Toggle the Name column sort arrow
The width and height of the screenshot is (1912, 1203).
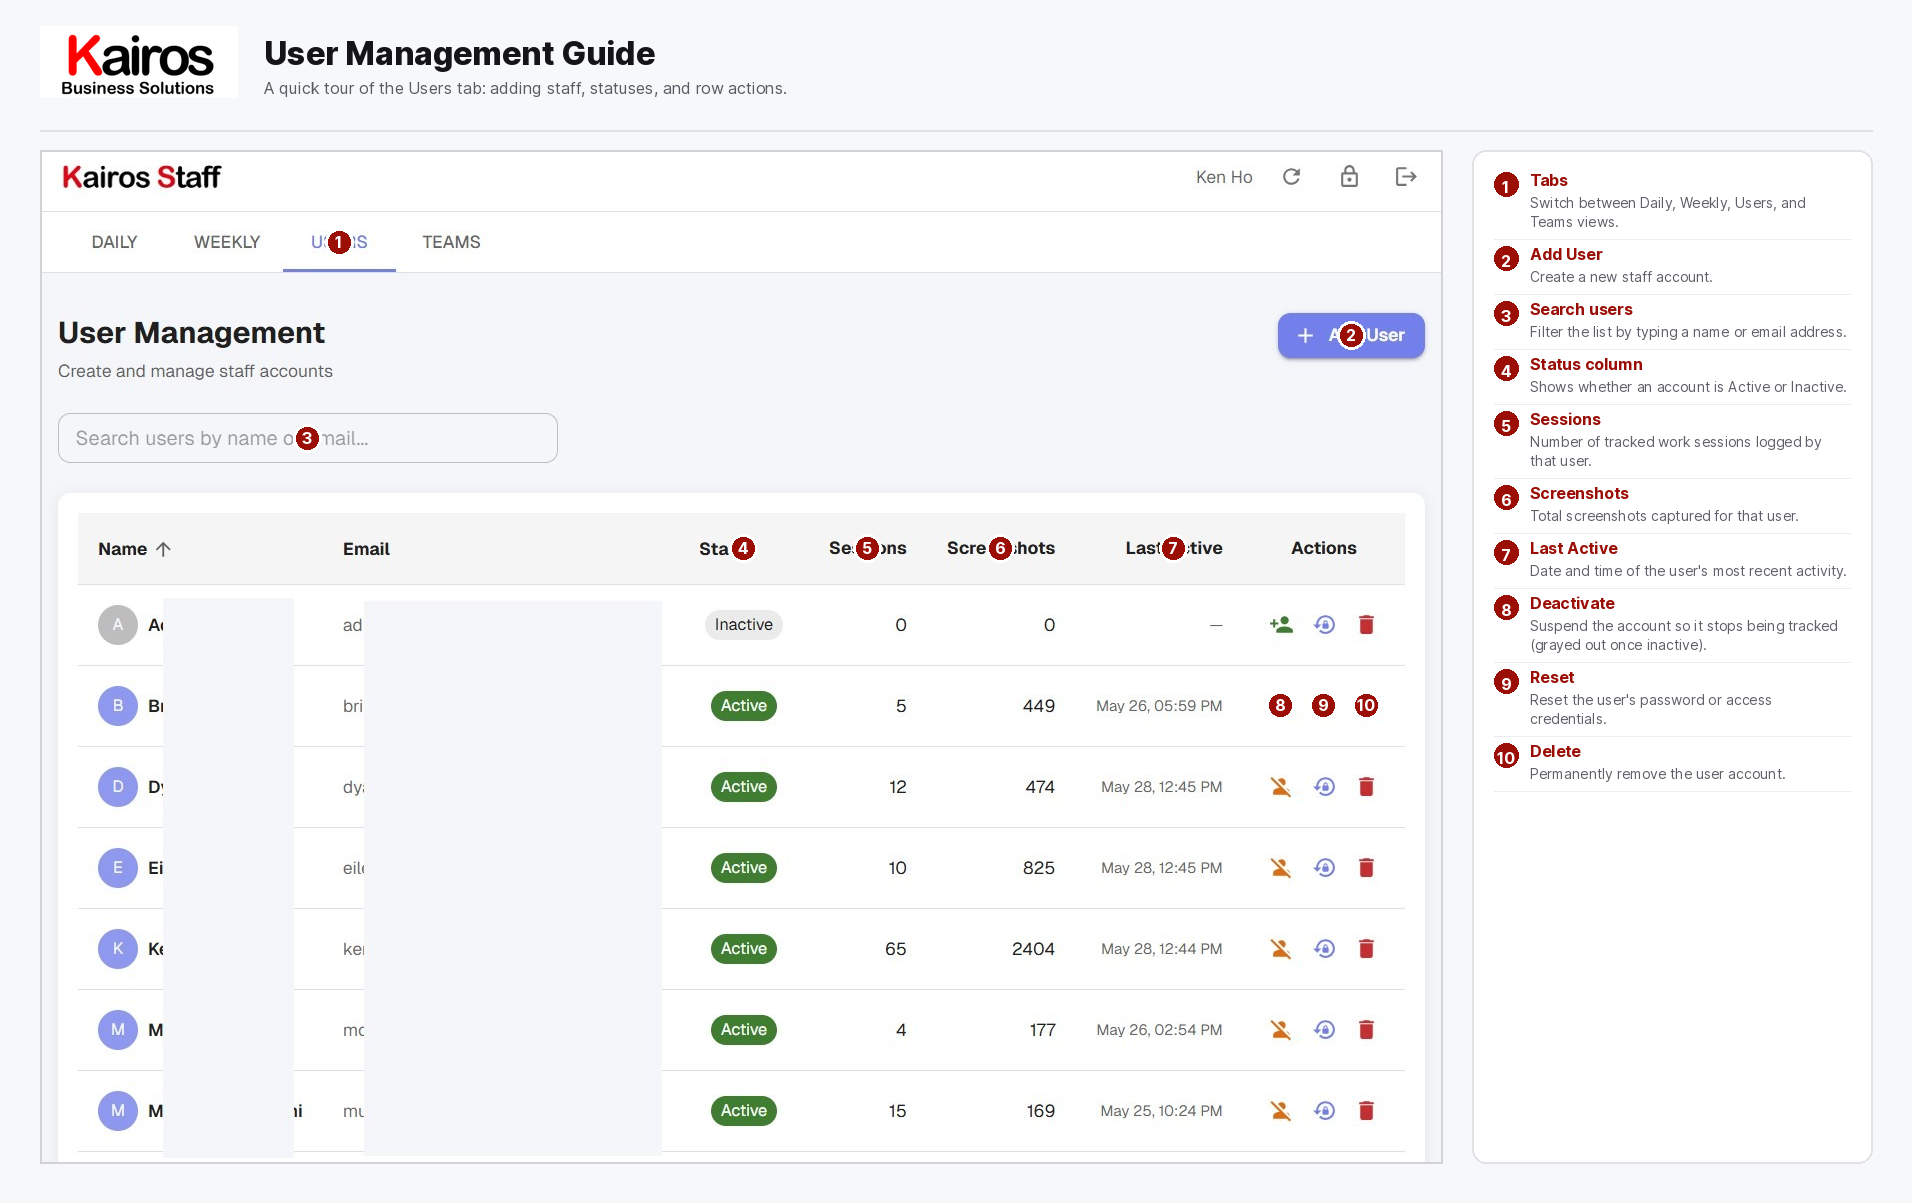pyautogui.click(x=164, y=549)
